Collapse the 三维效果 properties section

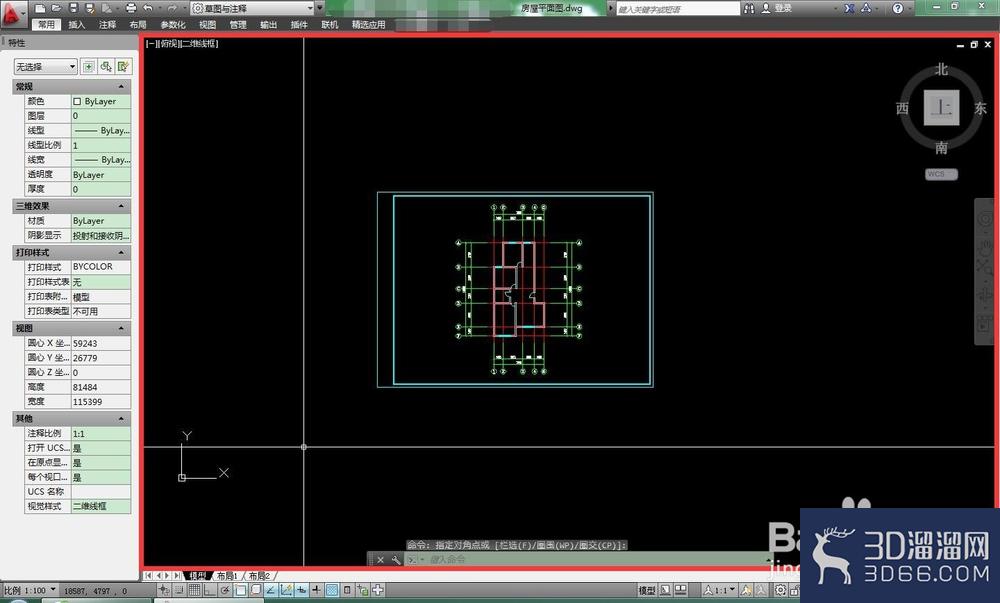pos(121,206)
